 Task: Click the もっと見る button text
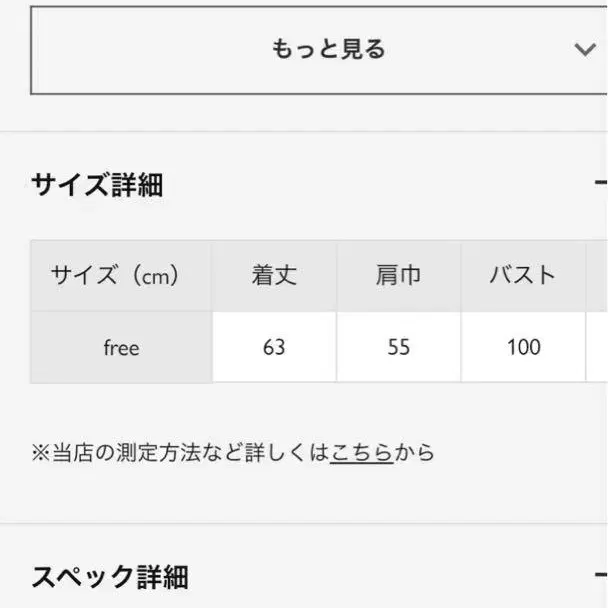[x=328, y=49]
